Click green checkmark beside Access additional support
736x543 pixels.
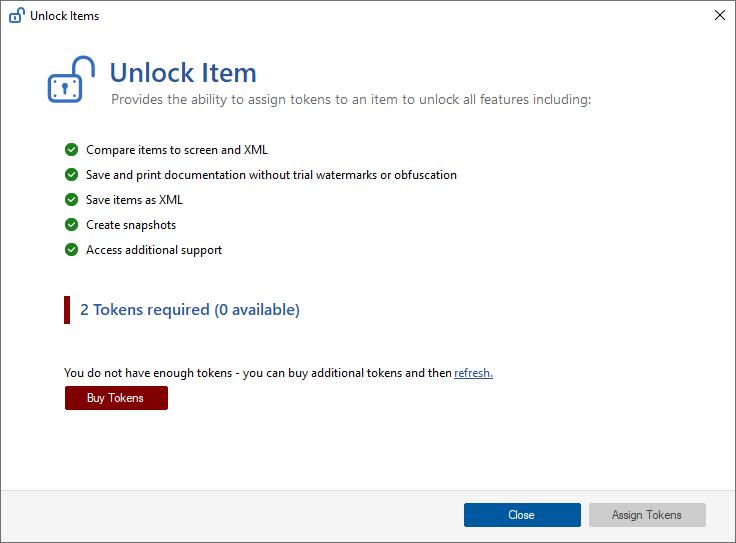click(71, 250)
